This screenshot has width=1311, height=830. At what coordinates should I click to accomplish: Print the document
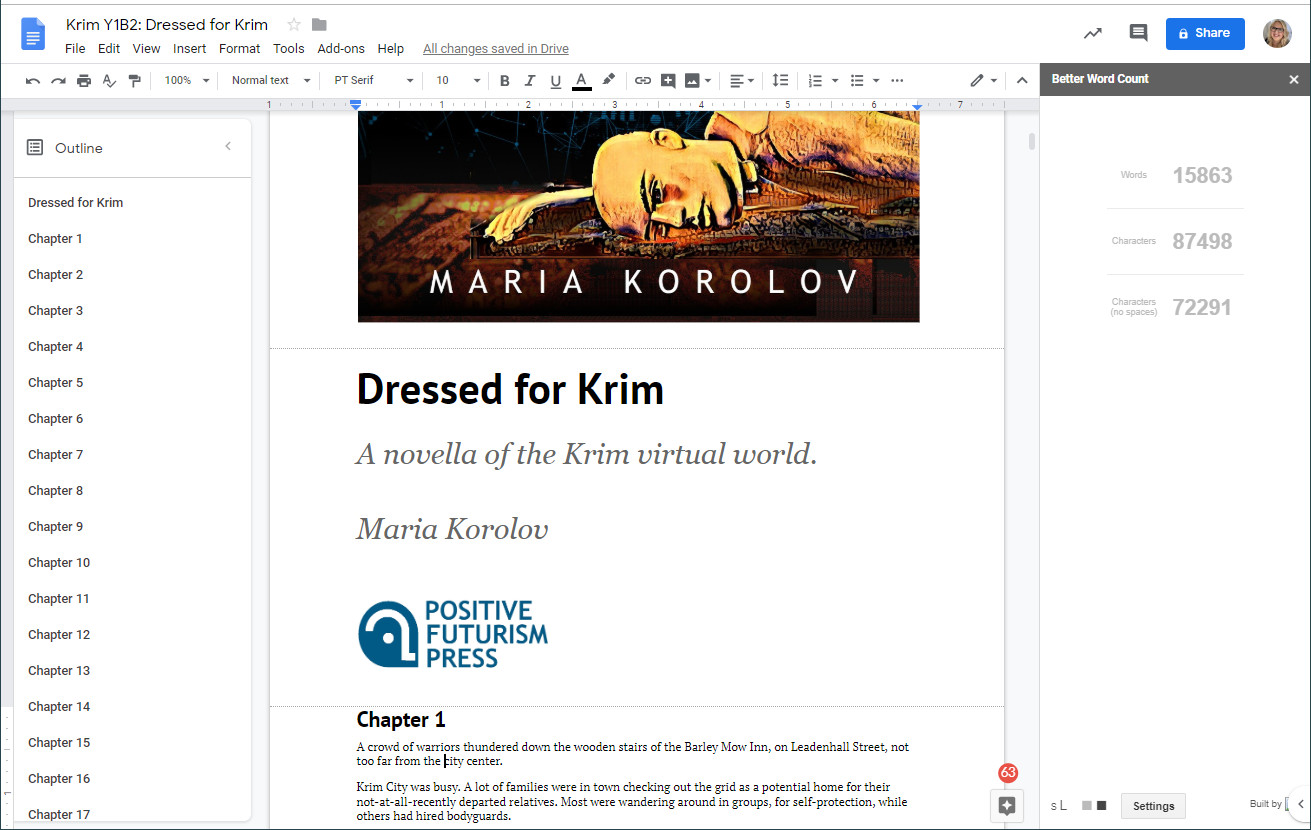[84, 80]
